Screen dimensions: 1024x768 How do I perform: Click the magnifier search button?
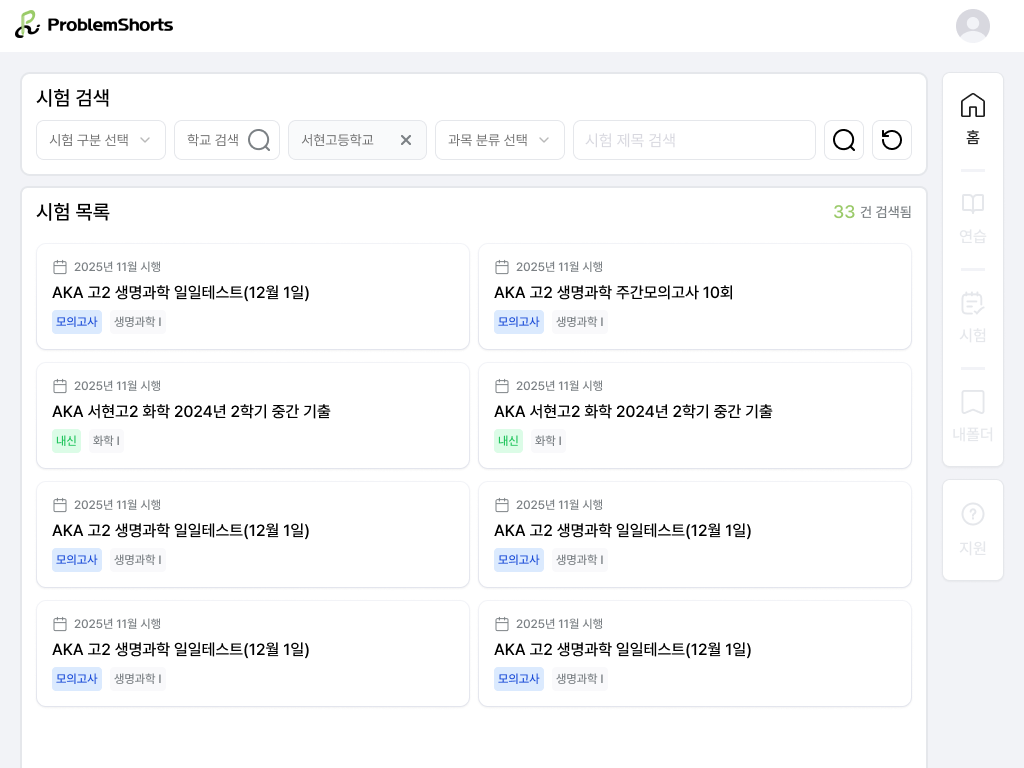click(843, 140)
